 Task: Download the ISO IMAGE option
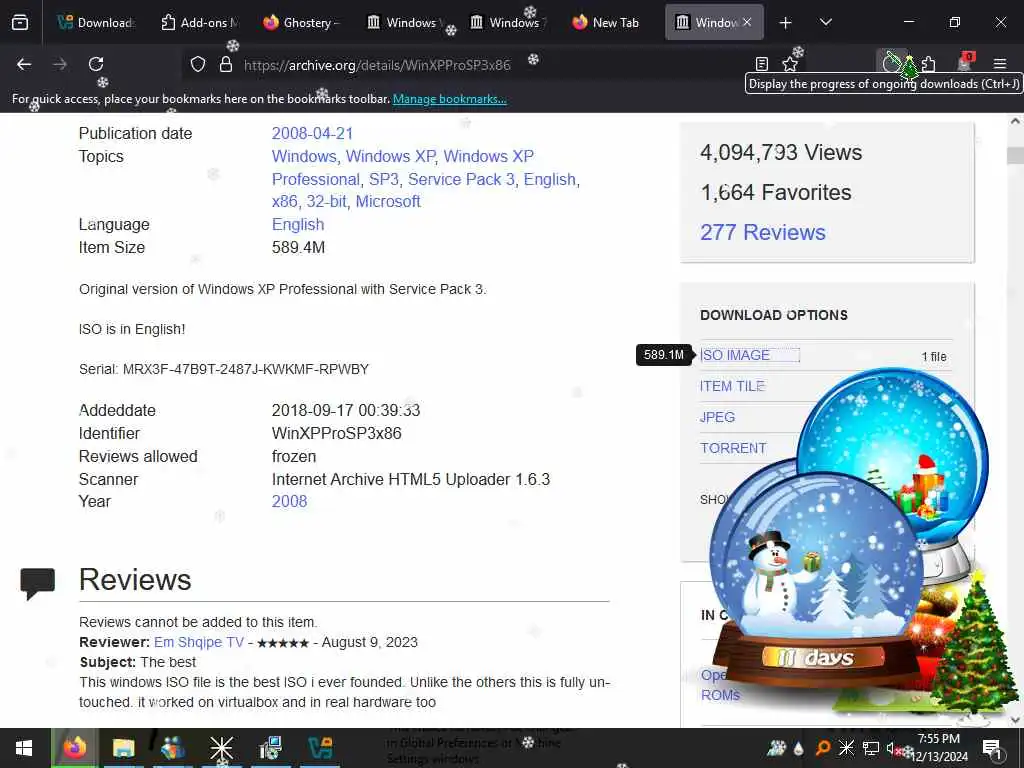(735, 355)
